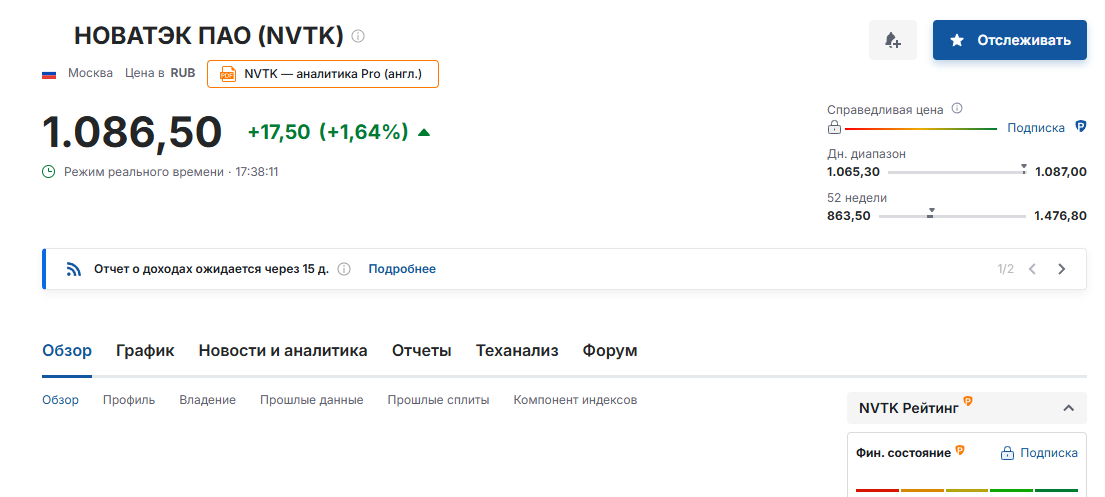Open the Прошлые сплиты sub-tab

(438, 400)
